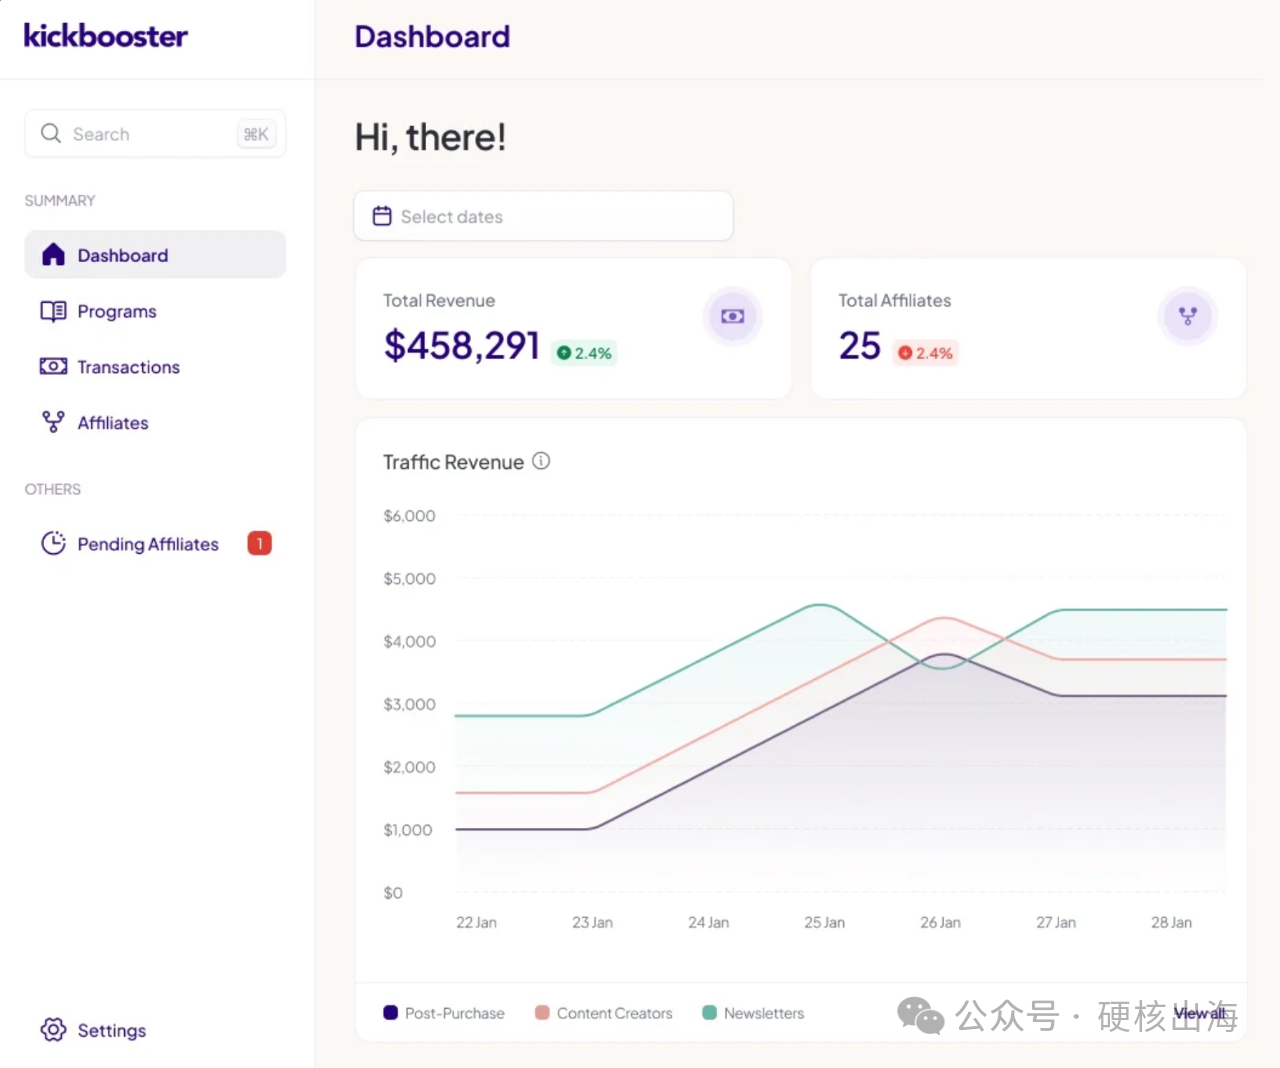This screenshot has width=1280, height=1068.
Task: Click the Newsletters green swatch
Action: point(710,1012)
